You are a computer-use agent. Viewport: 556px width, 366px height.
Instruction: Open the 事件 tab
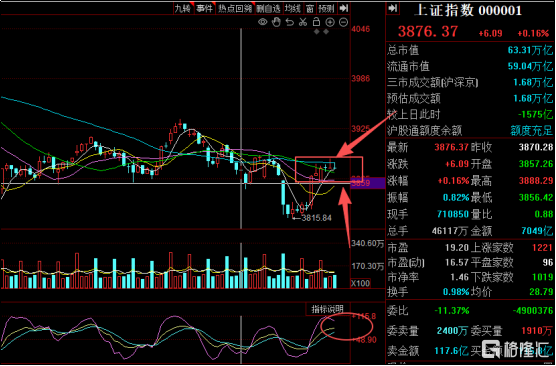tap(204, 8)
